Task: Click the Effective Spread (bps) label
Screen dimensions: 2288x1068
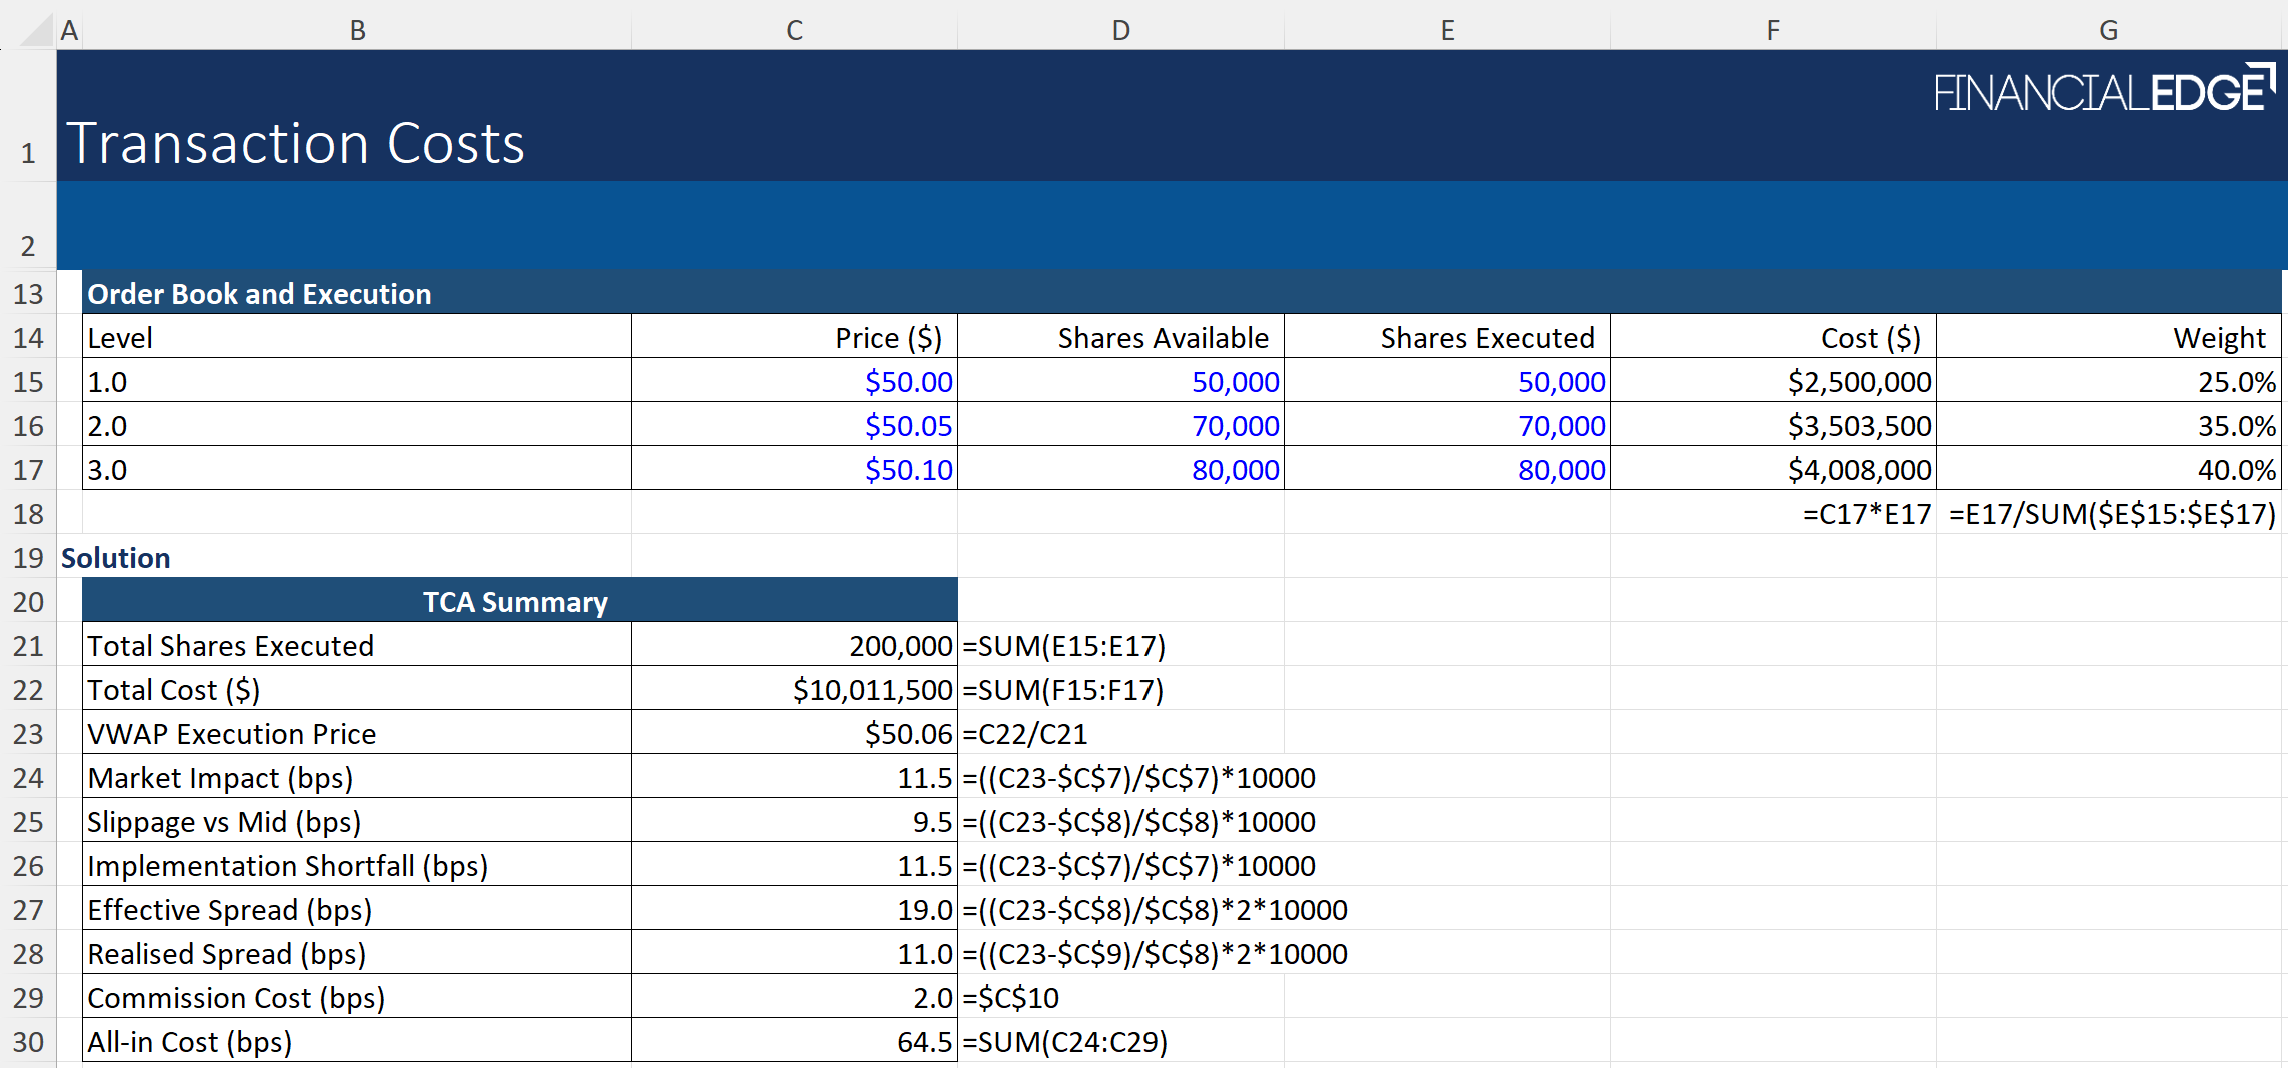Action: (x=230, y=910)
